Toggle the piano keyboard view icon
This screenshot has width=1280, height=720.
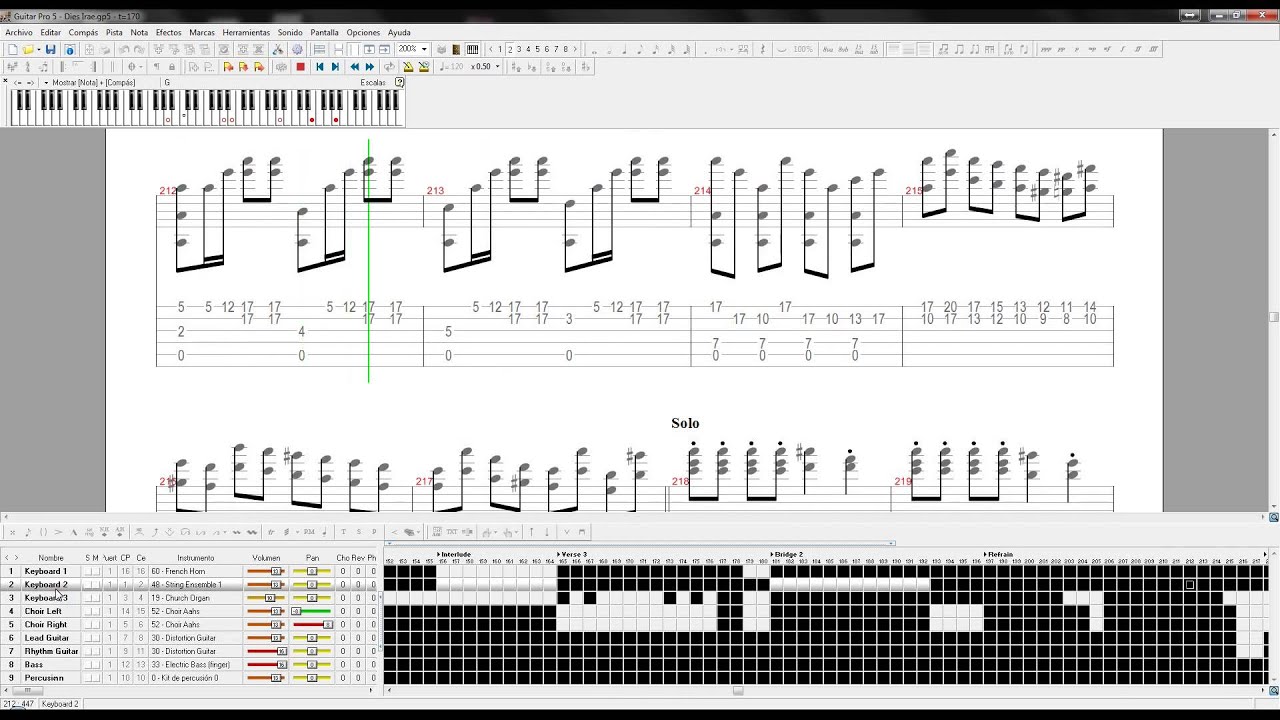tap(472, 49)
